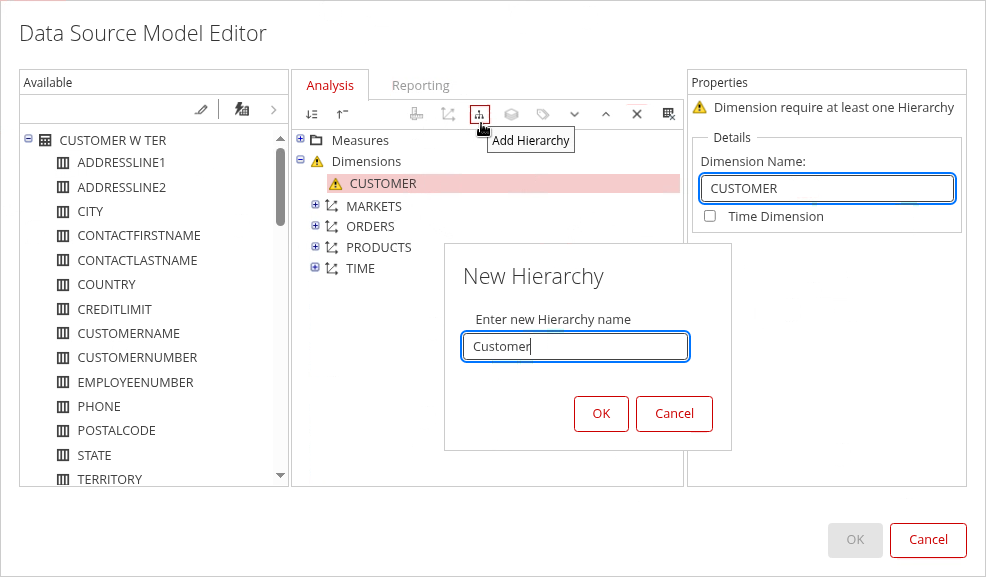Click the edit source pencil icon
986x577 pixels.
202,110
